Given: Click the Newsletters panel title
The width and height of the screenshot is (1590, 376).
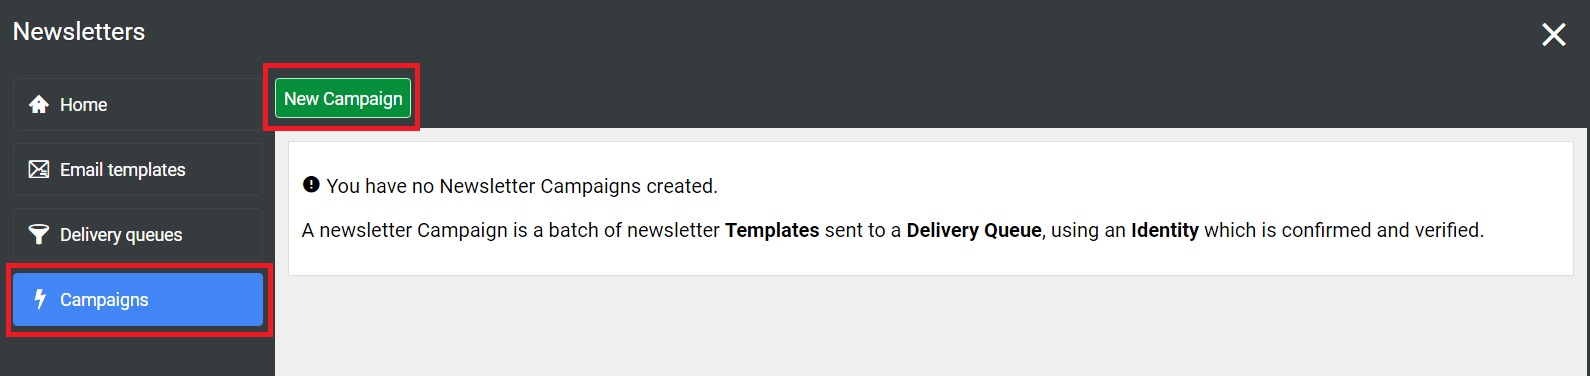Looking at the screenshot, I should (x=79, y=32).
